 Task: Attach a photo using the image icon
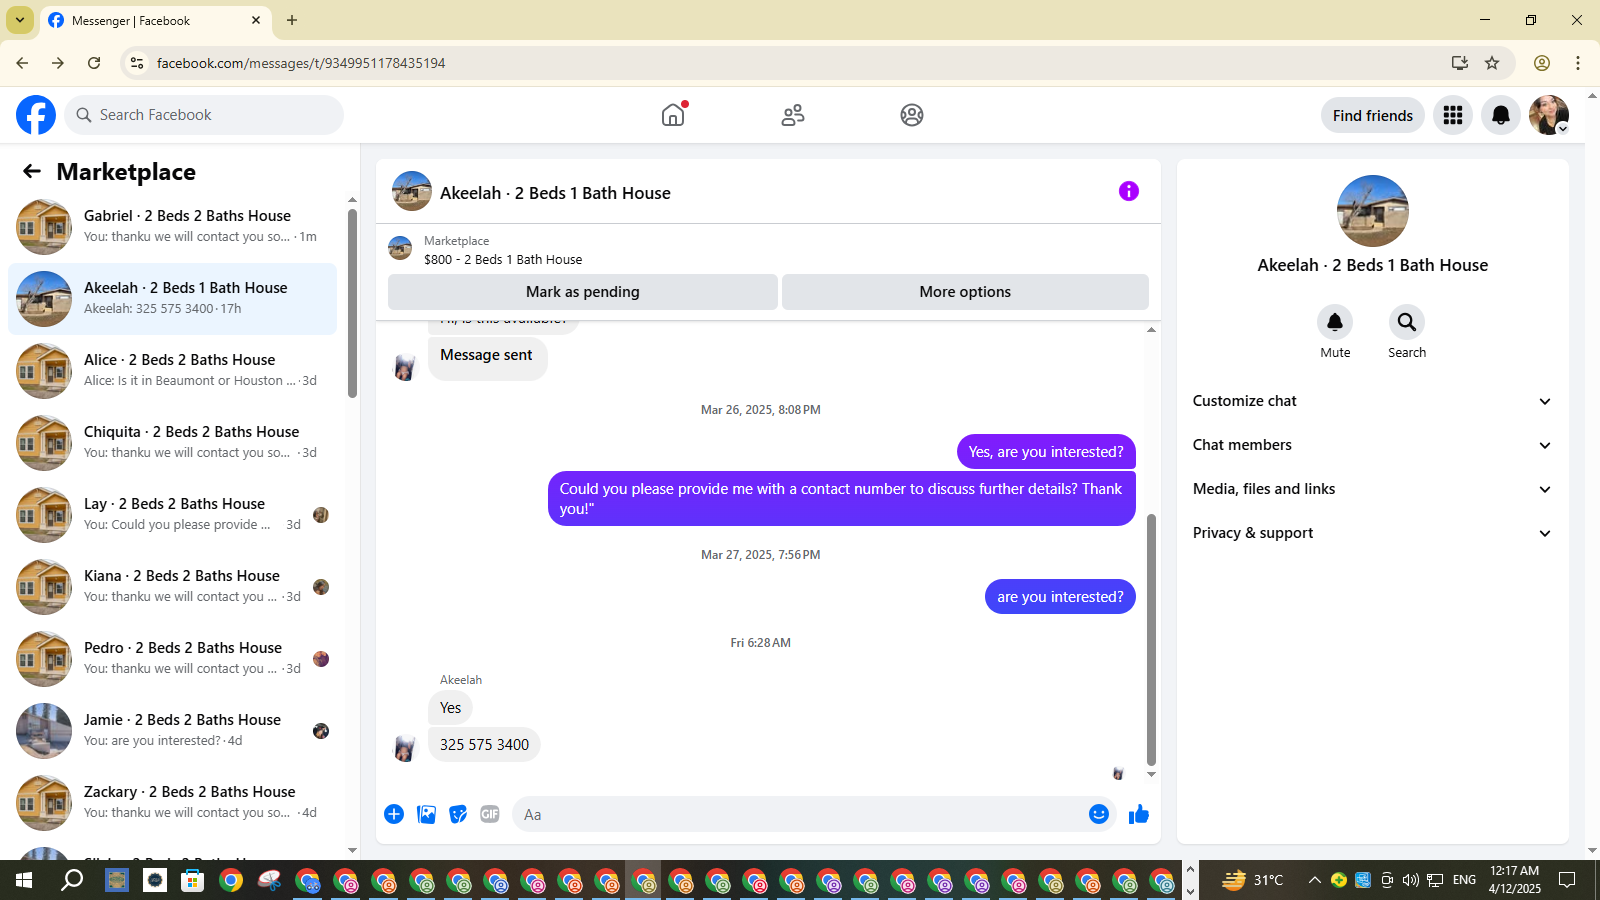click(x=426, y=814)
